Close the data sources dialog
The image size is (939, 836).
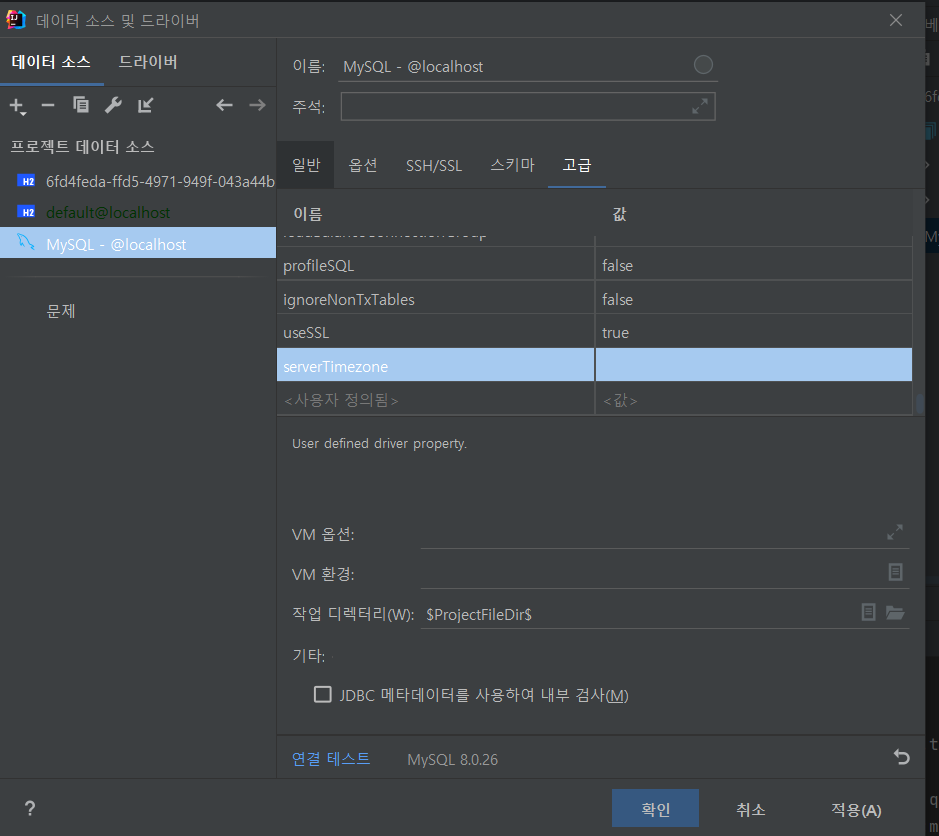click(x=896, y=20)
